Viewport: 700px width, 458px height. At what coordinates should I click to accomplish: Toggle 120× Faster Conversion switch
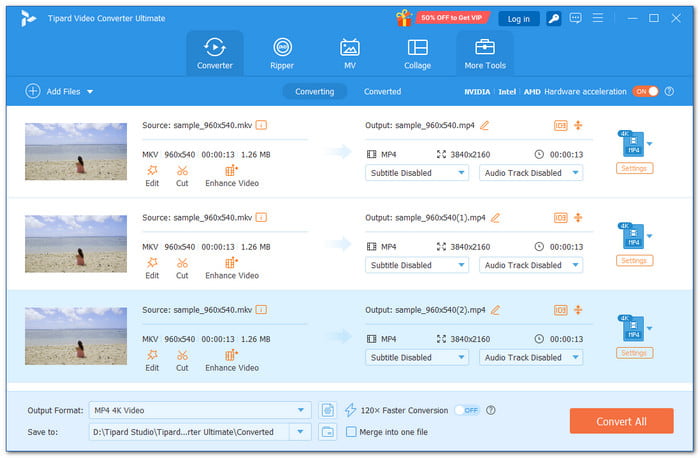(467, 410)
